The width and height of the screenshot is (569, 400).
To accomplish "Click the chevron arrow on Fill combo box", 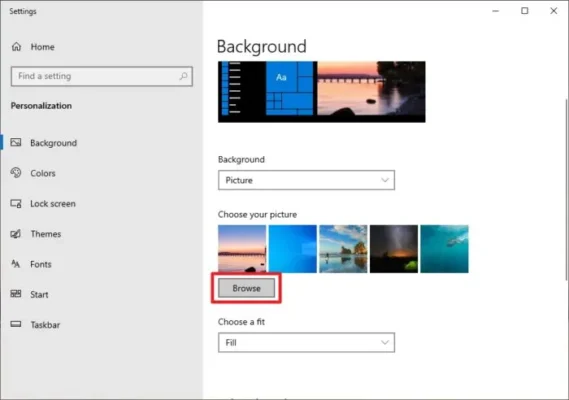I will 385,342.
